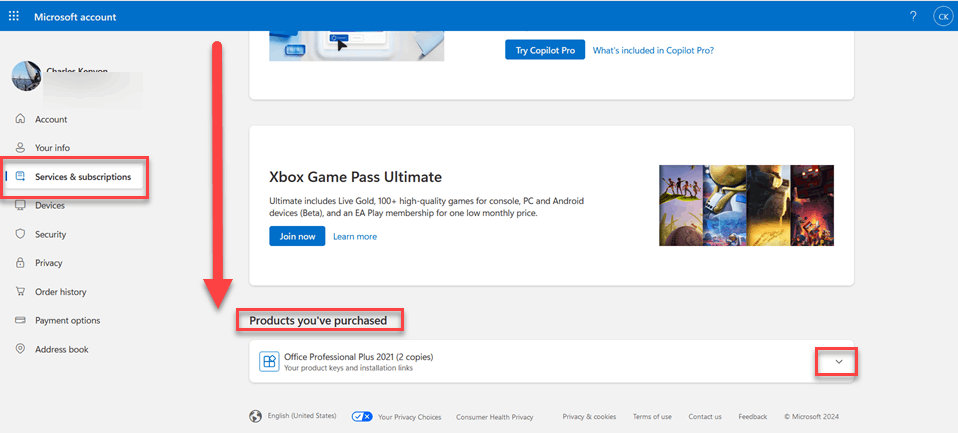The image size is (958, 433).
Task: Click Feedback footer link
Action: click(753, 417)
